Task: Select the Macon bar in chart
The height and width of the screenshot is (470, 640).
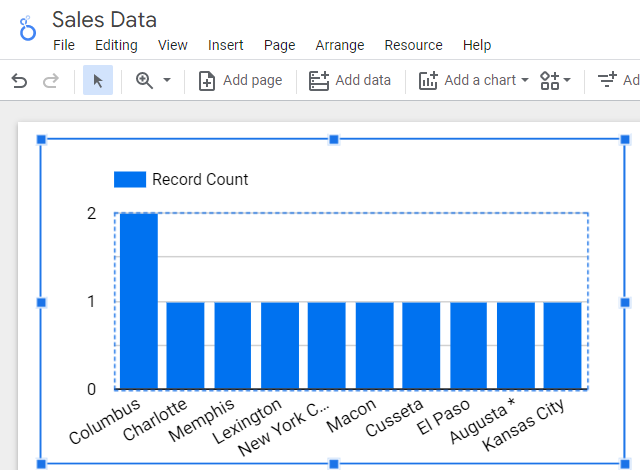Action: 375,346
